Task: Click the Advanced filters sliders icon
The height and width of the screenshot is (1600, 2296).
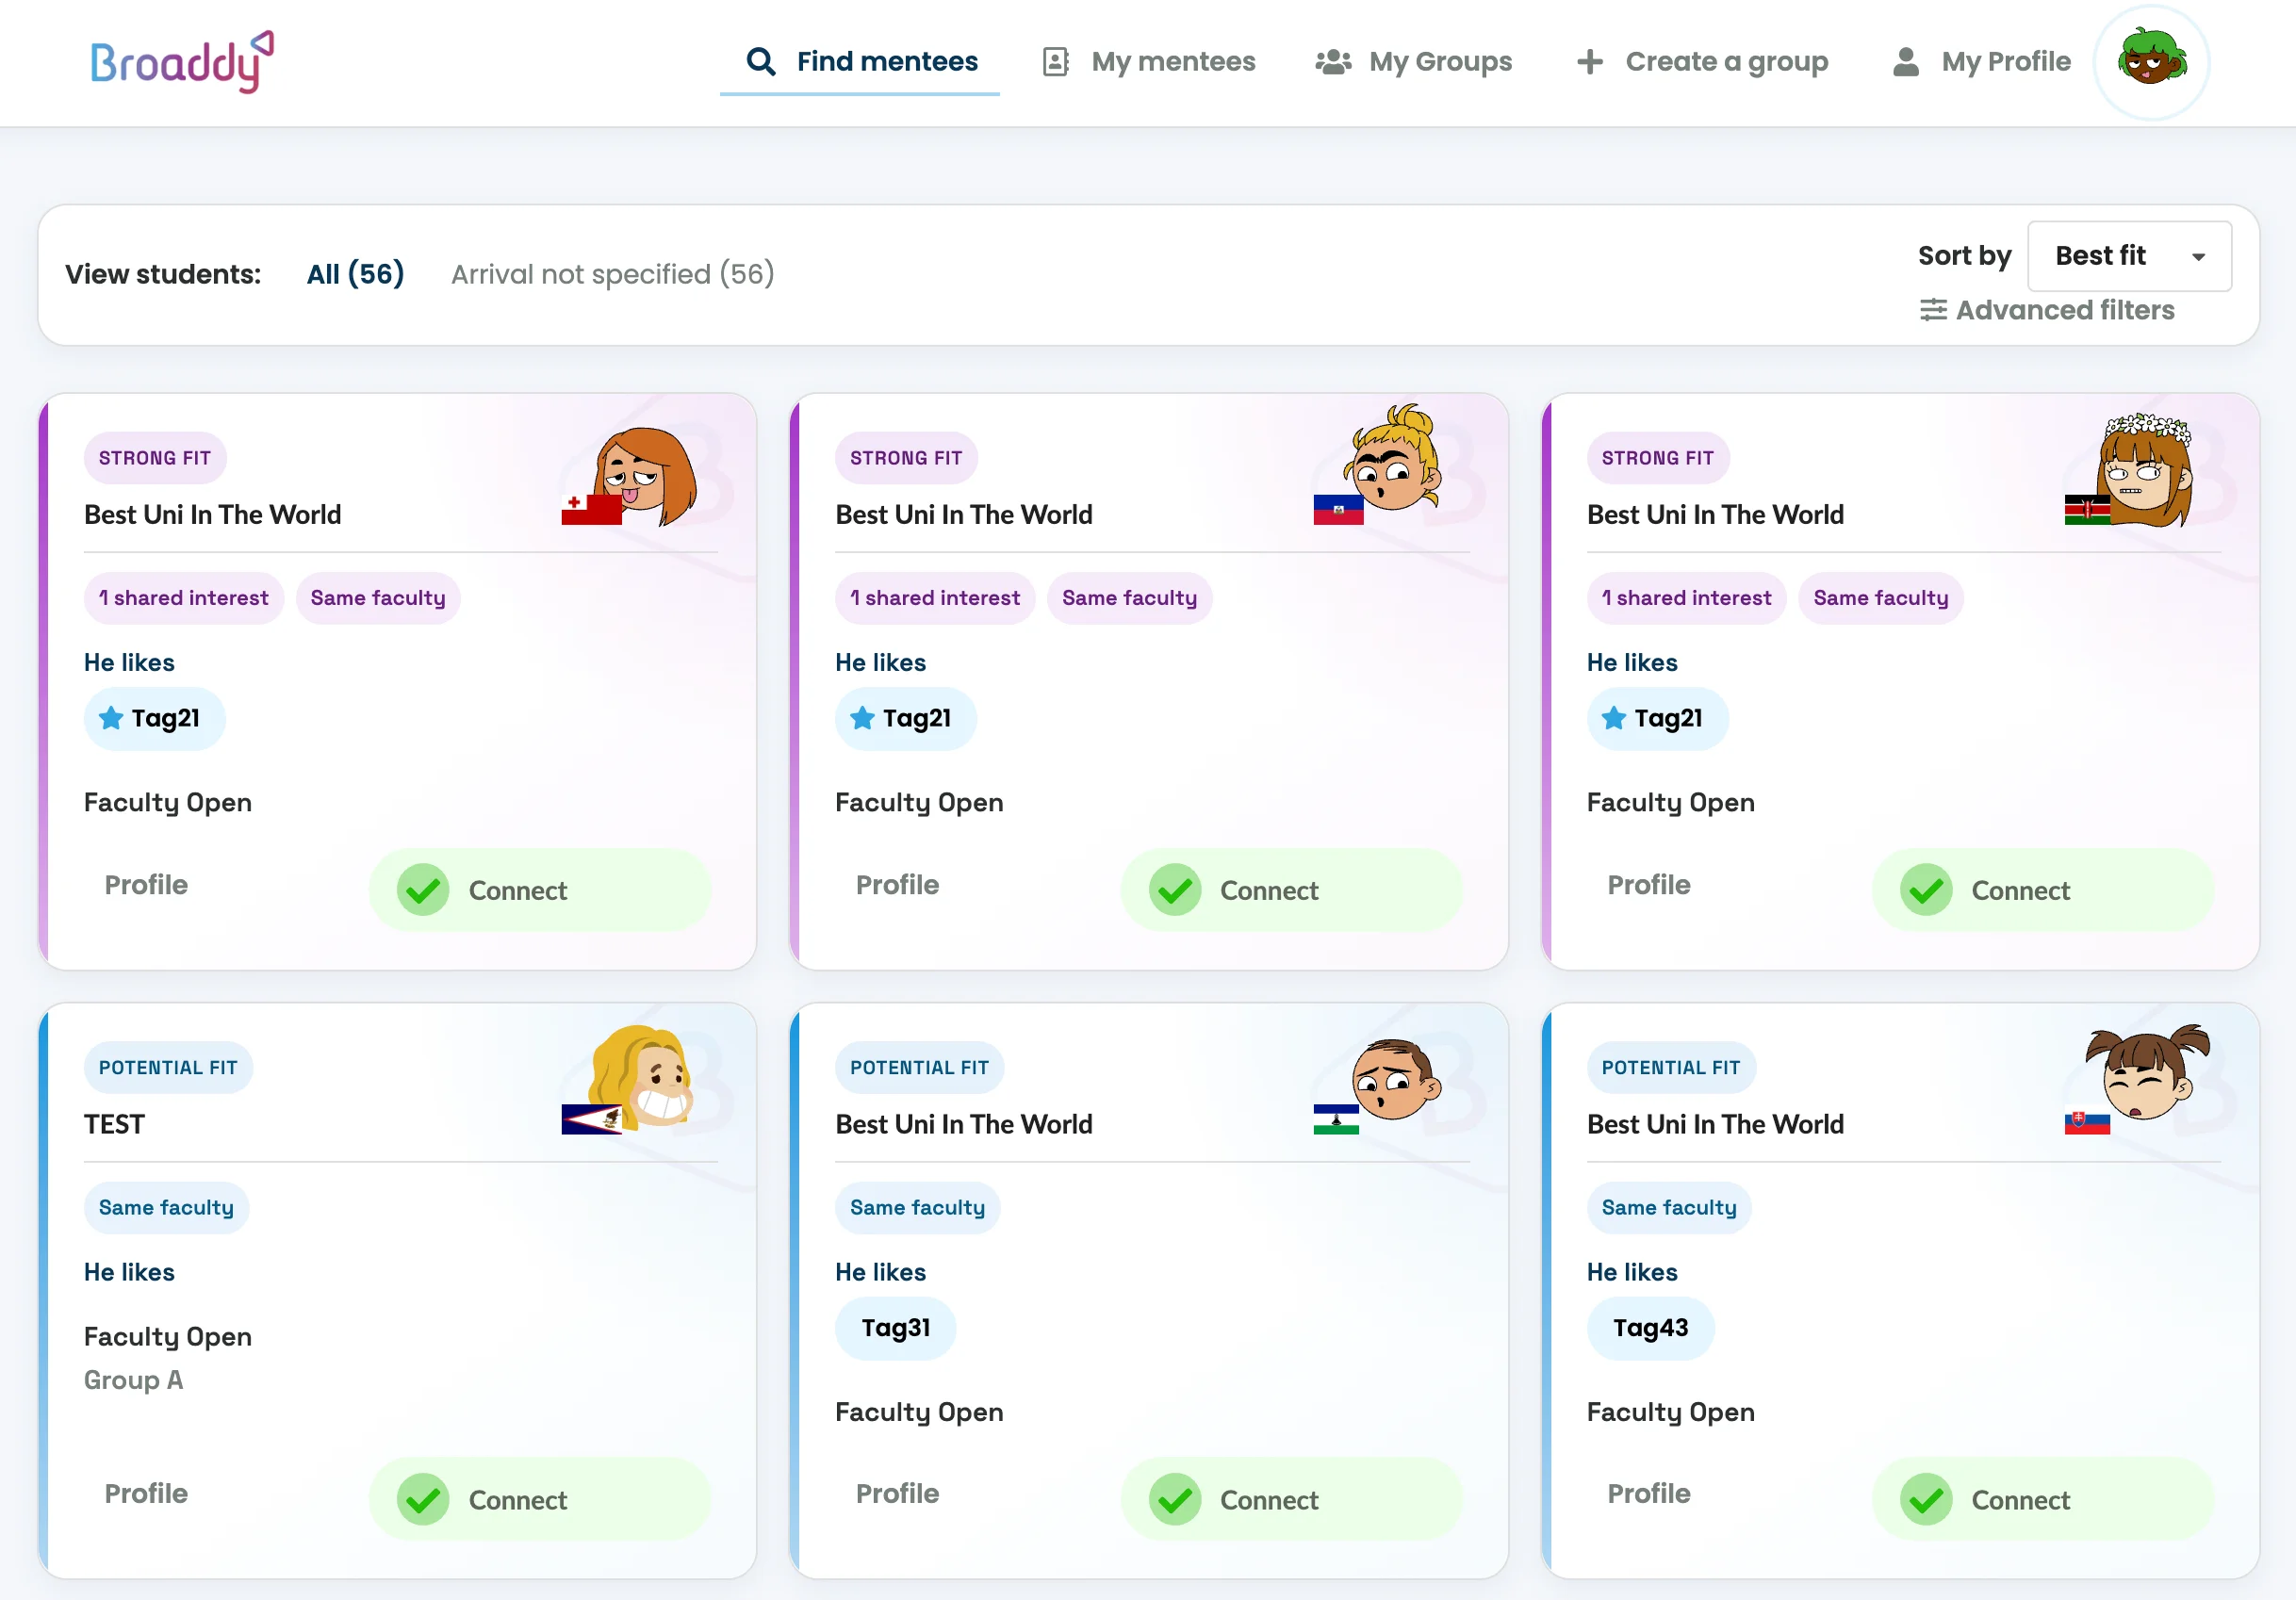Action: (x=1933, y=310)
